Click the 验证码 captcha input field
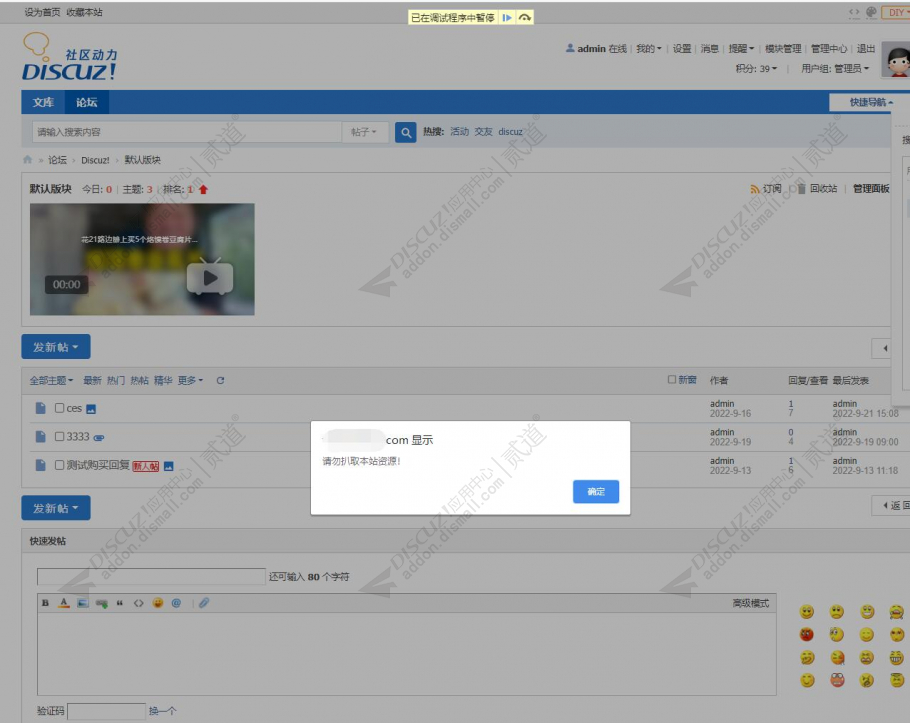910x723 pixels. point(106,711)
